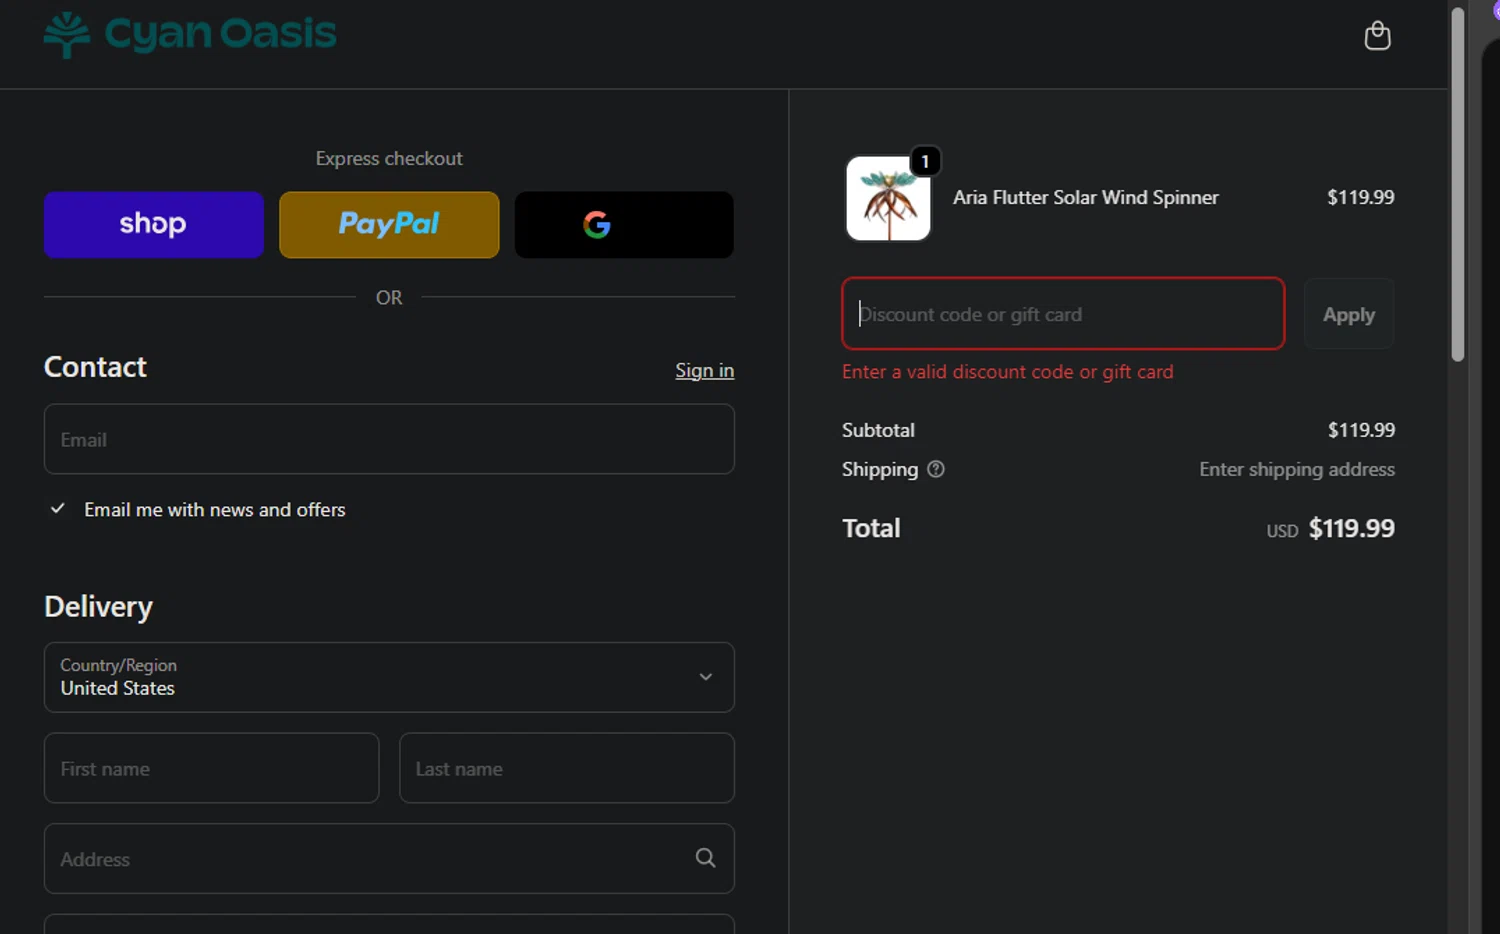Apply the discount code
This screenshot has height=934, width=1500.
pyautogui.click(x=1349, y=314)
